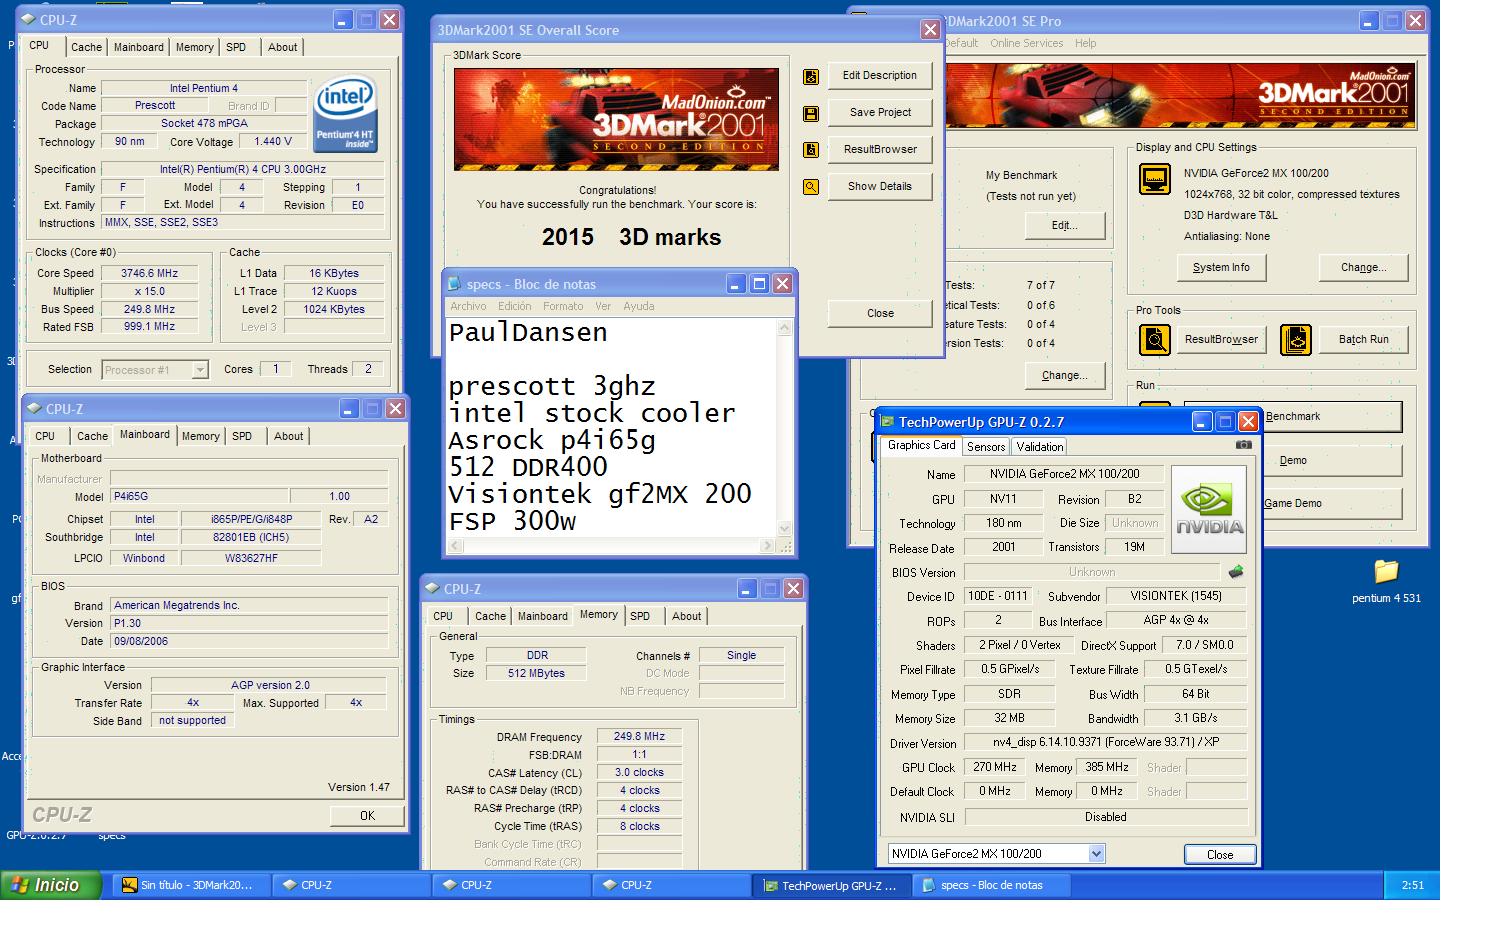Click the Batch Run icon in Pro Tools
The width and height of the screenshot is (1512, 945).
tap(1296, 340)
